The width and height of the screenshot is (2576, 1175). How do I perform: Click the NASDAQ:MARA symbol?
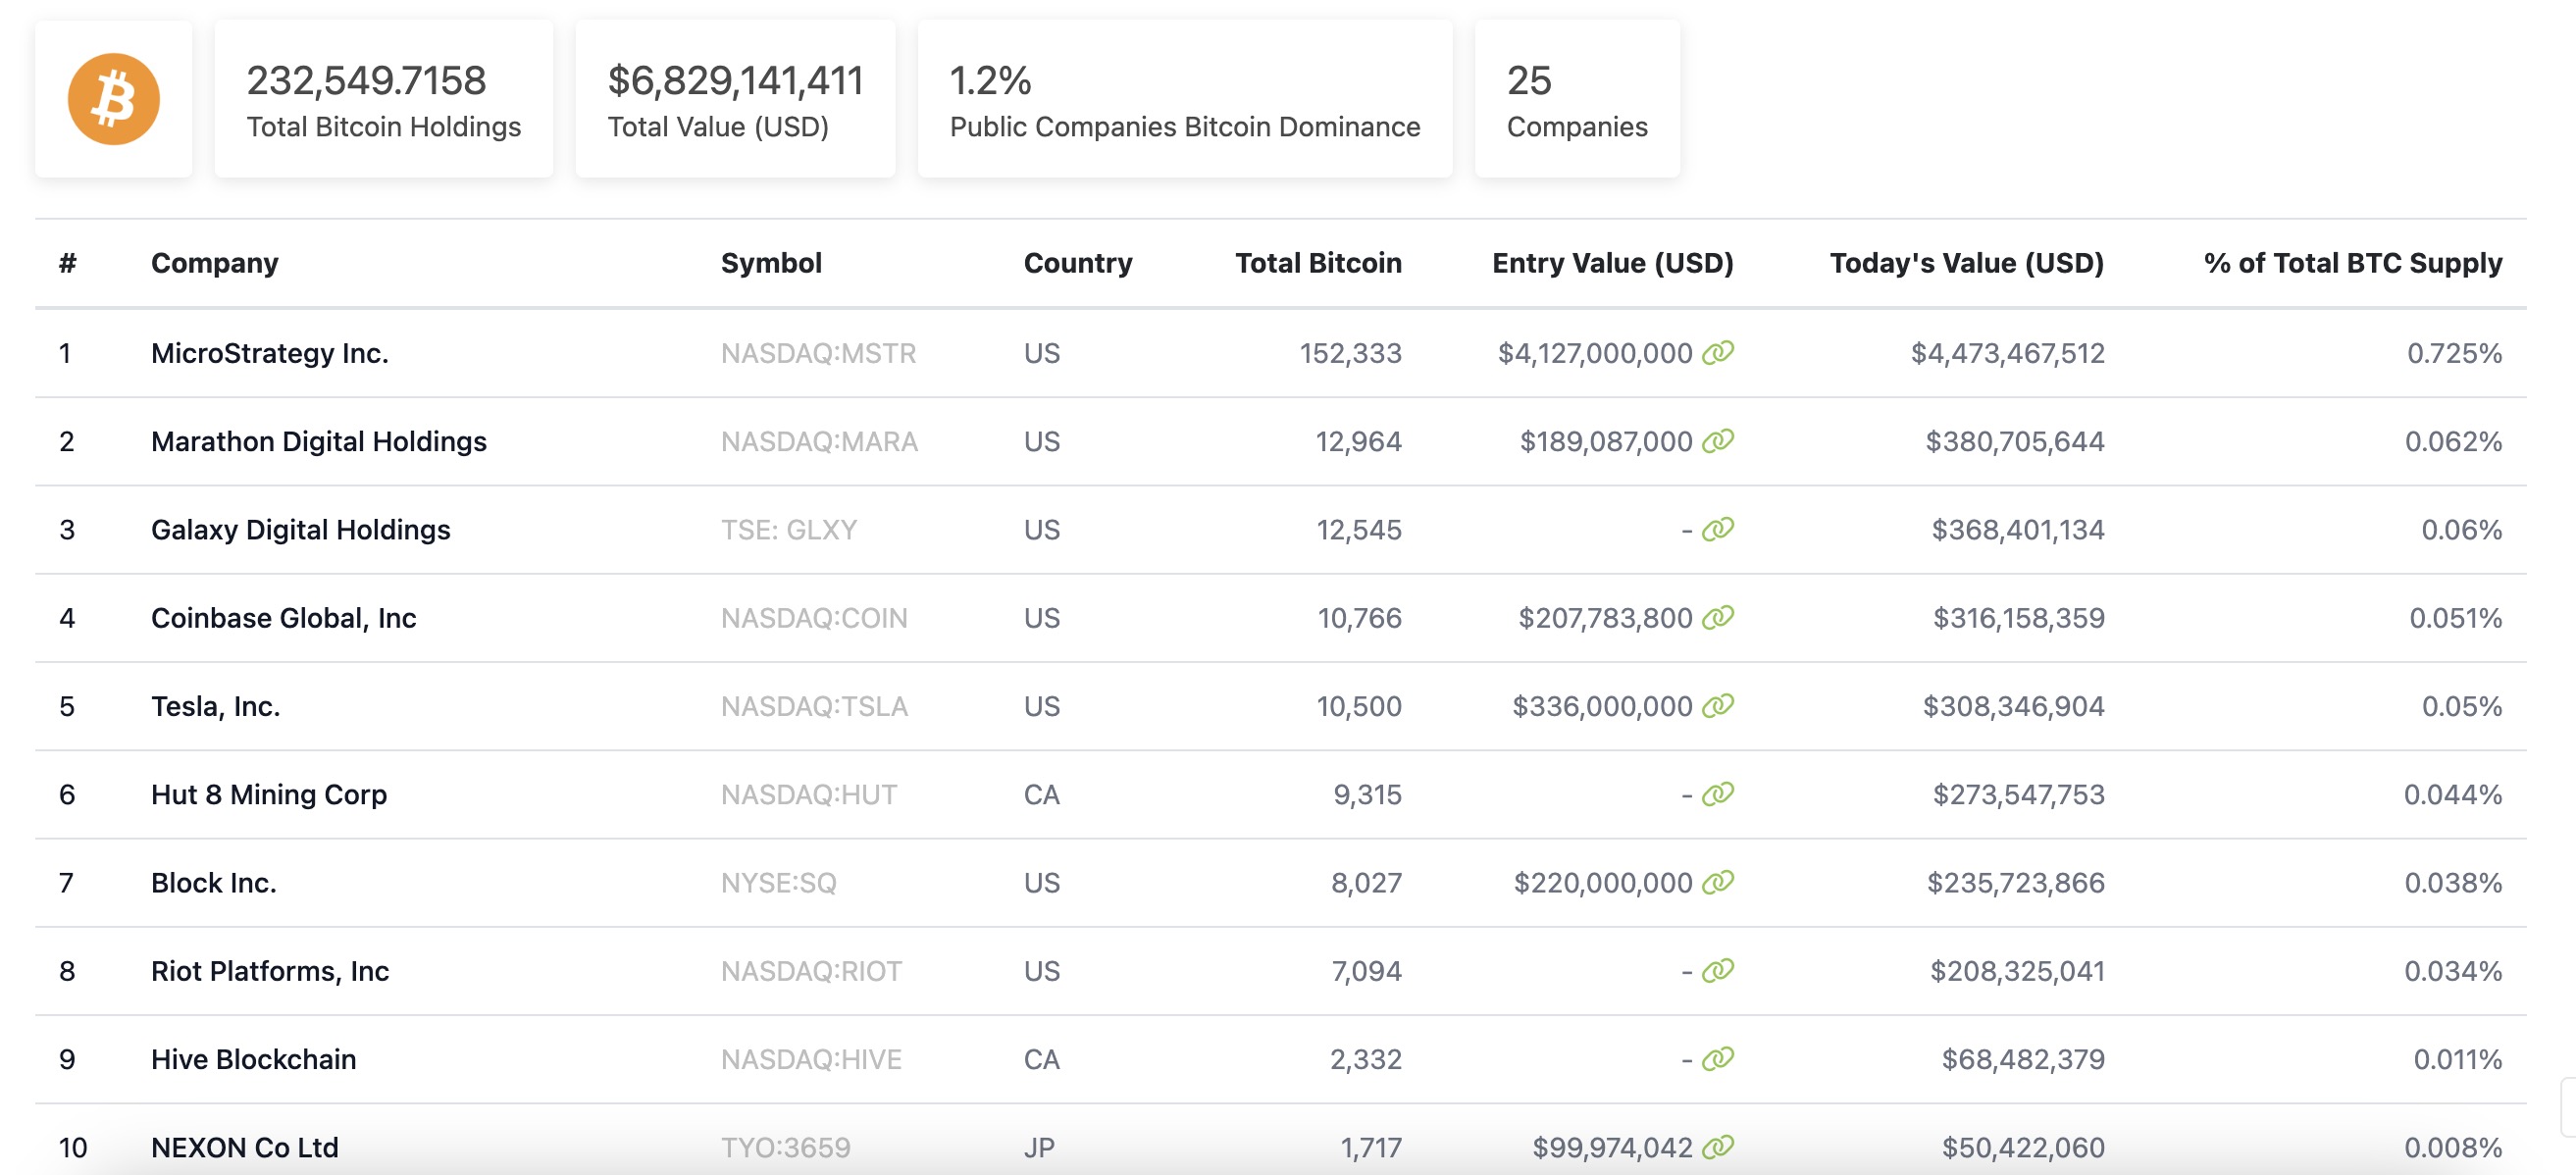pos(819,441)
